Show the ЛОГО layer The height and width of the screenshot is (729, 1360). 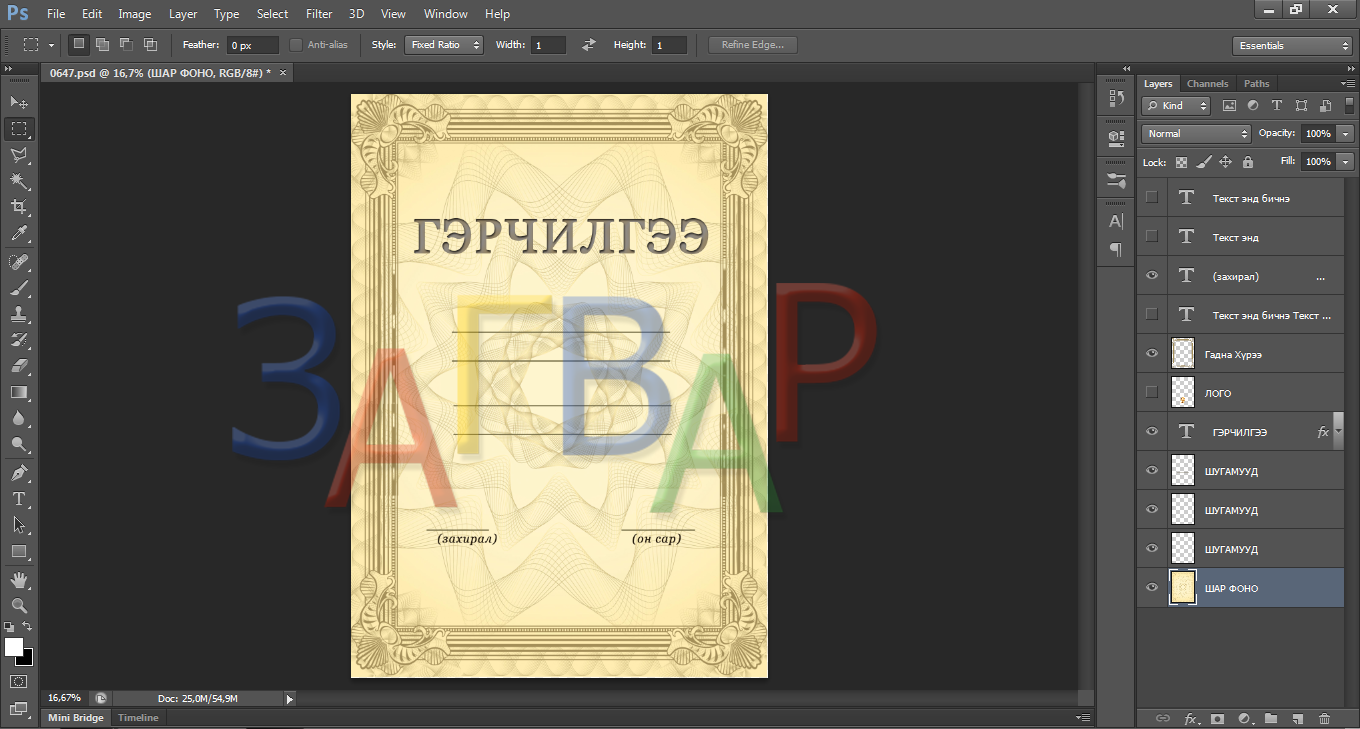pyautogui.click(x=1151, y=393)
